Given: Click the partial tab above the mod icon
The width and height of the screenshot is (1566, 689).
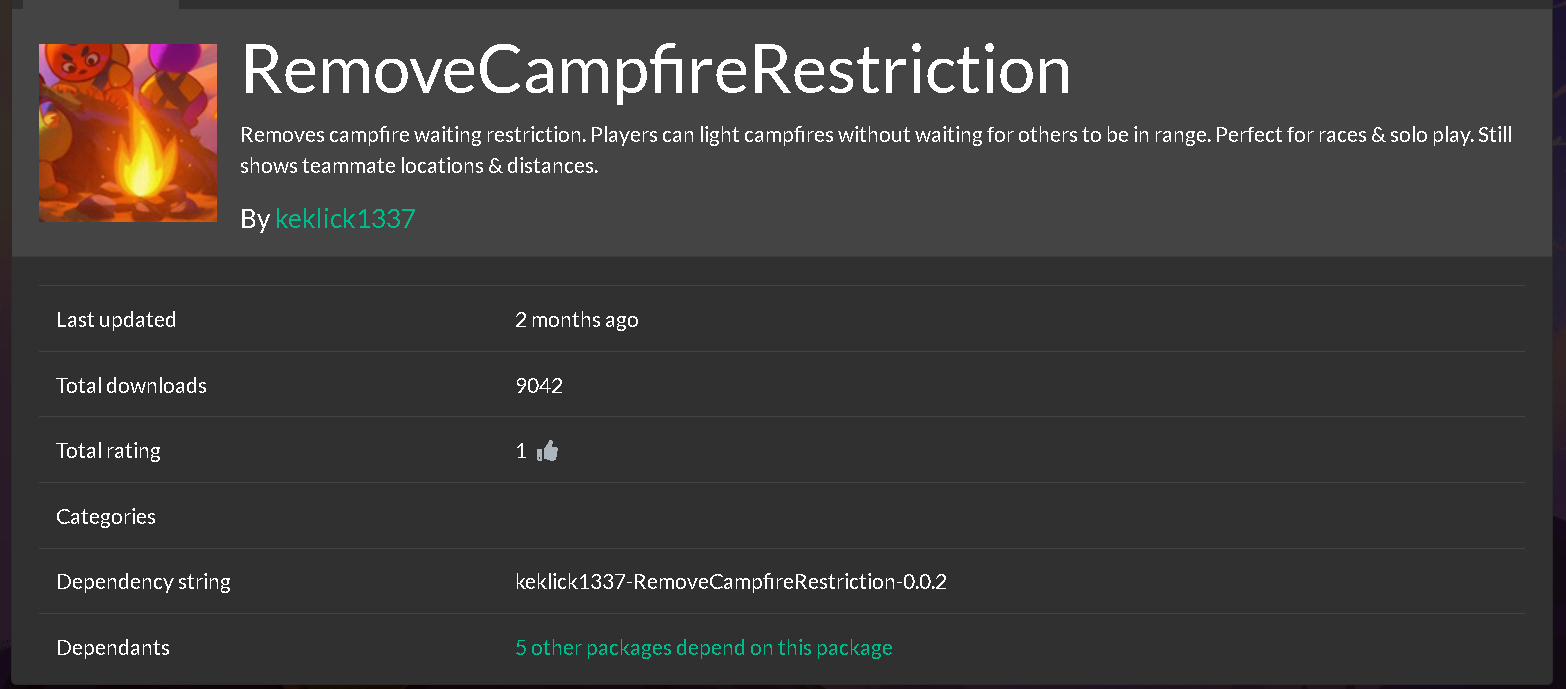Looking at the screenshot, I should pyautogui.click(x=101, y=4).
